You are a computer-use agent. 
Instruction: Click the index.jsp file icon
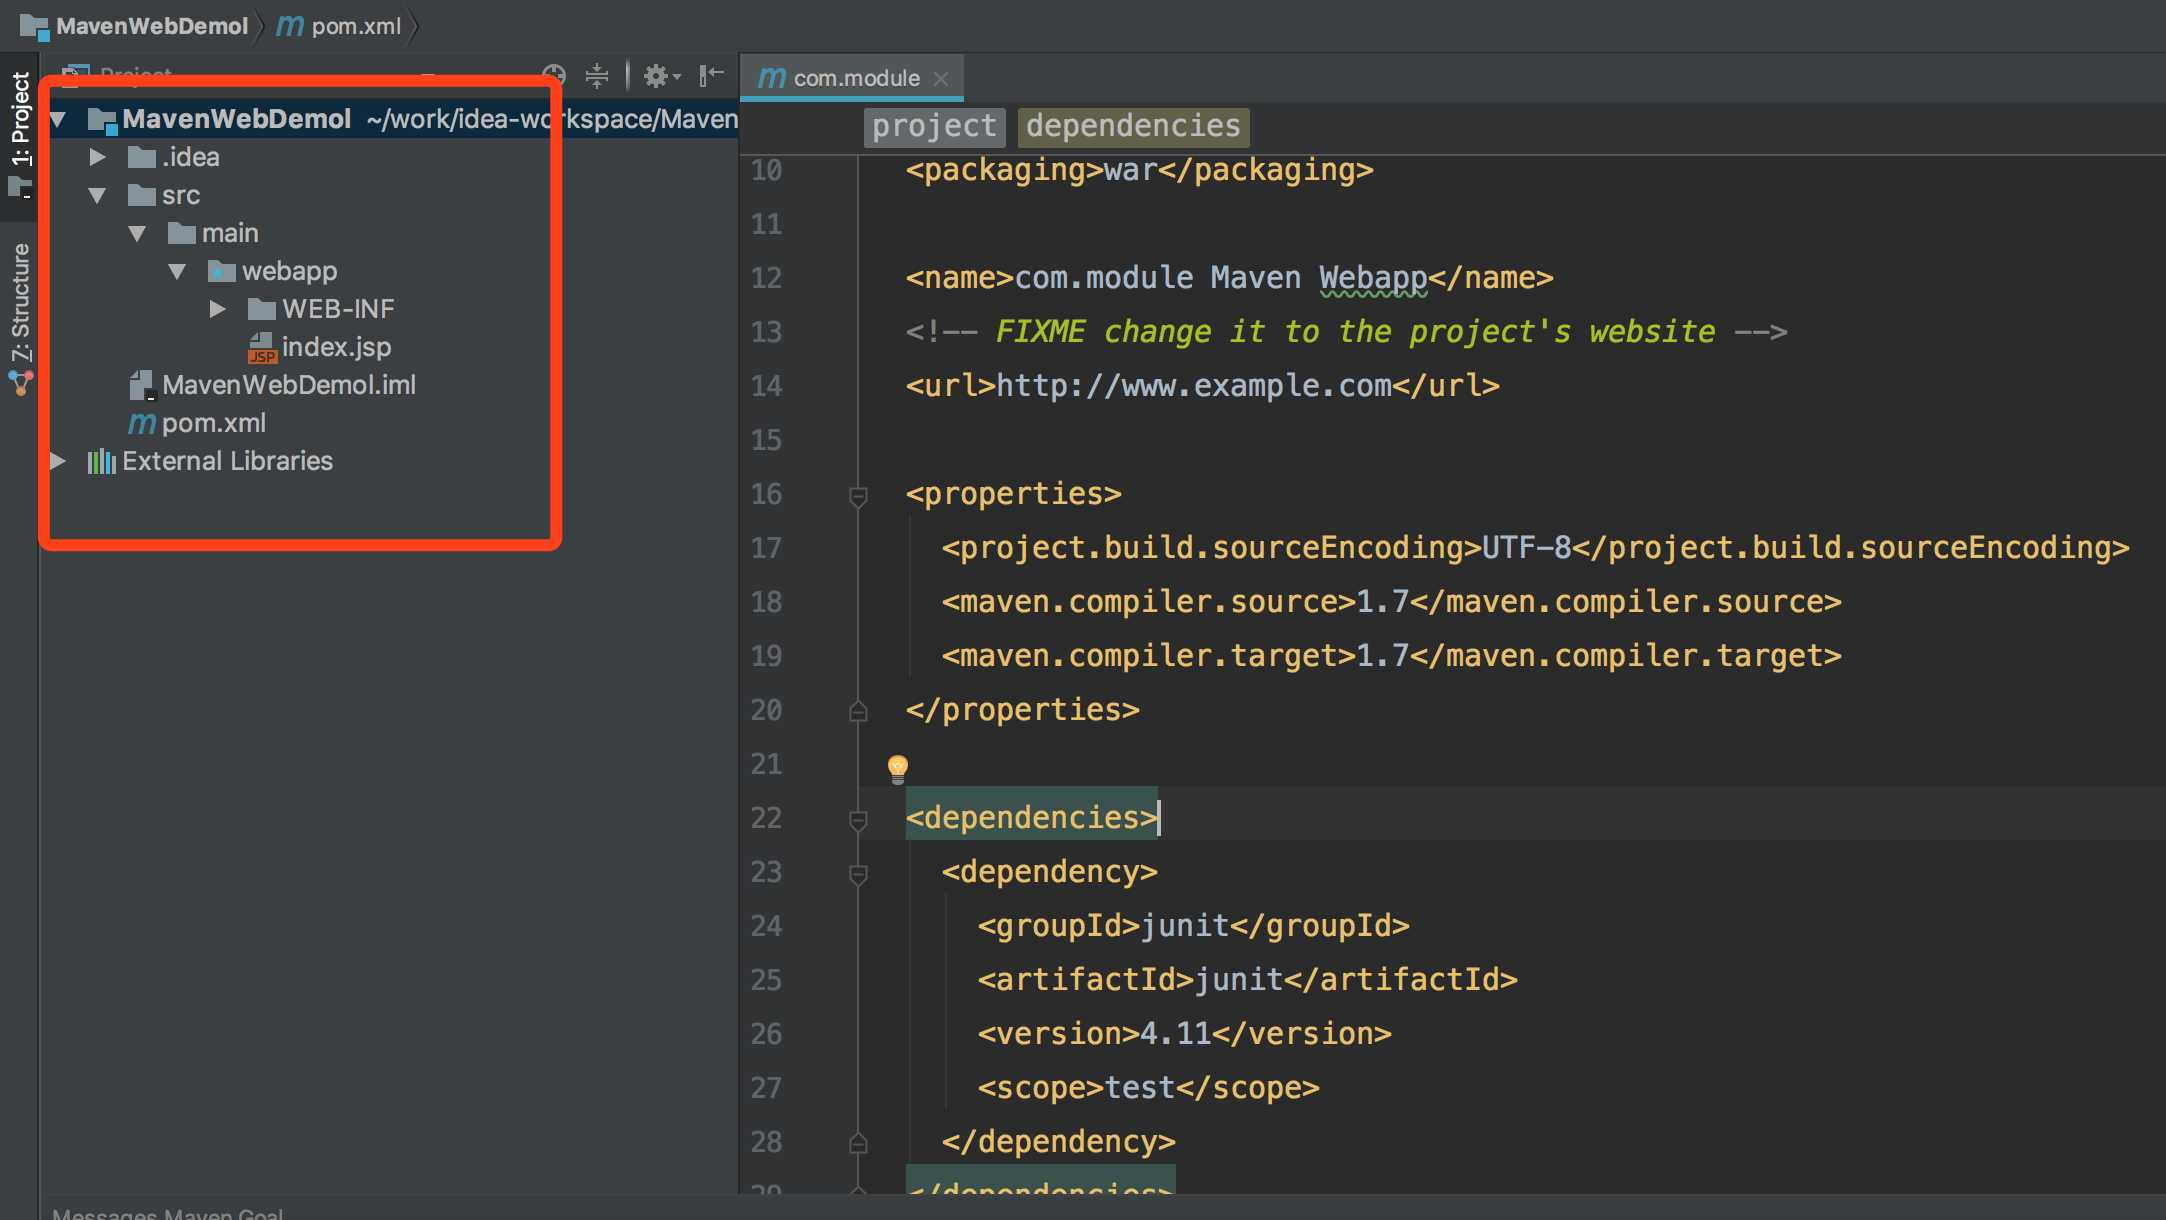tap(261, 347)
